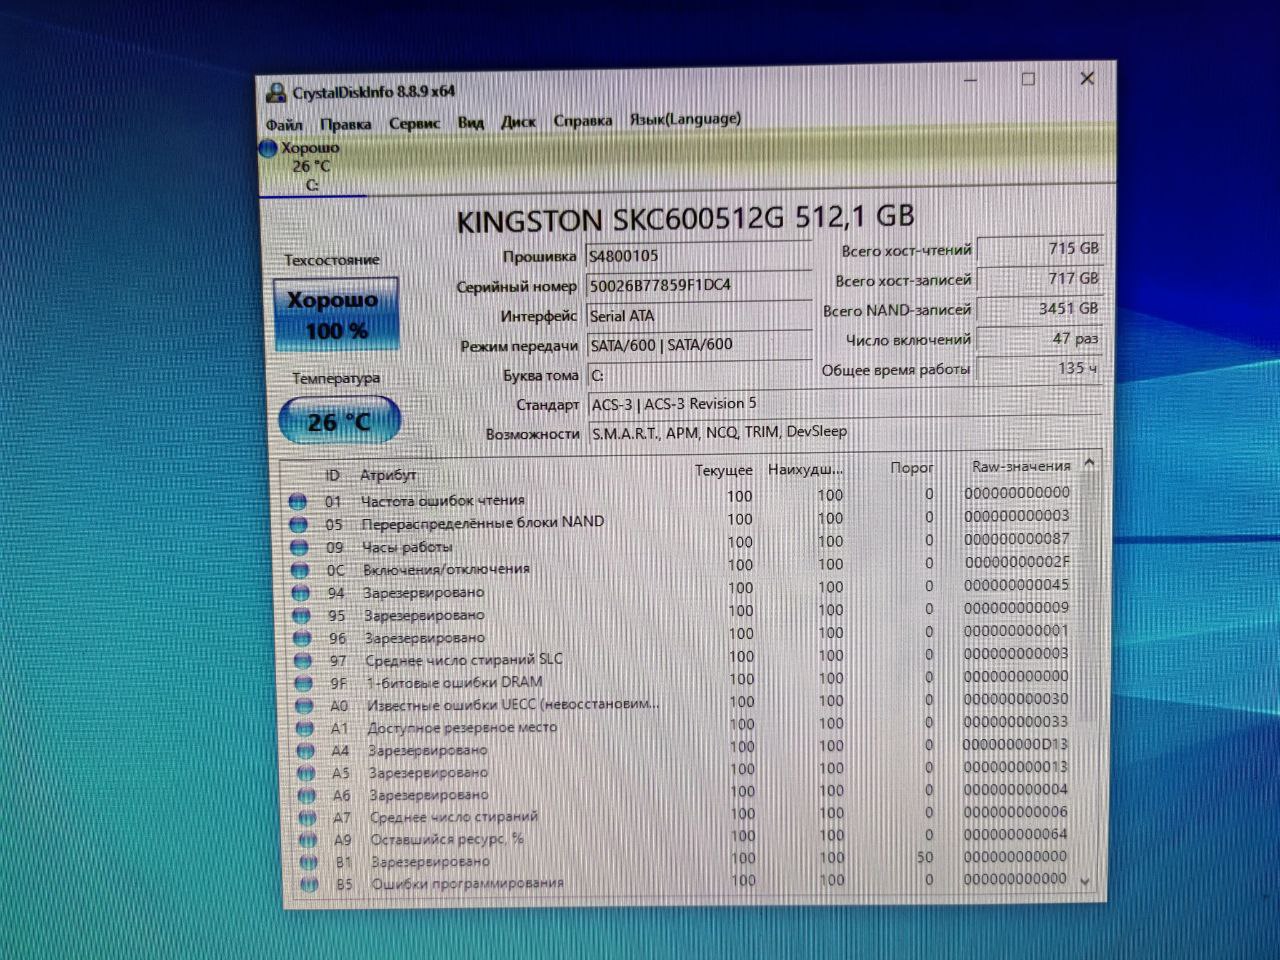This screenshot has height=960, width=1280.
Task: Click the CrystalDiskInfo app icon in title bar
Action: [x=275, y=93]
